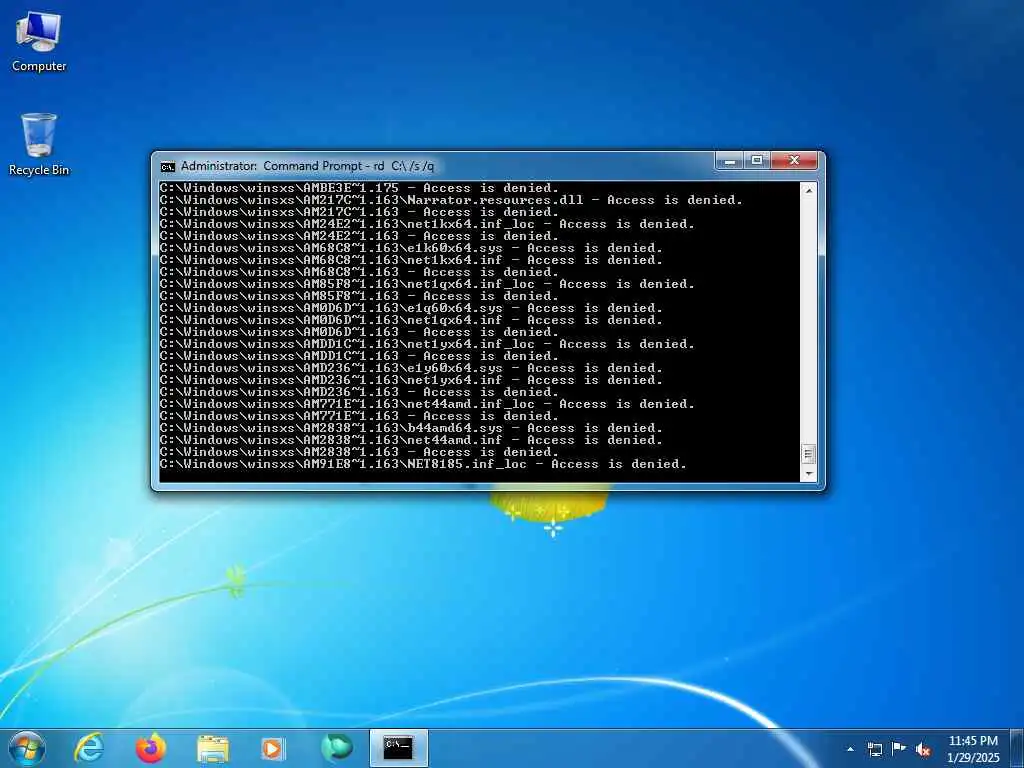The width and height of the screenshot is (1024, 768).
Task: Launch Internet Explorer from the taskbar
Action: click(x=89, y=748)
